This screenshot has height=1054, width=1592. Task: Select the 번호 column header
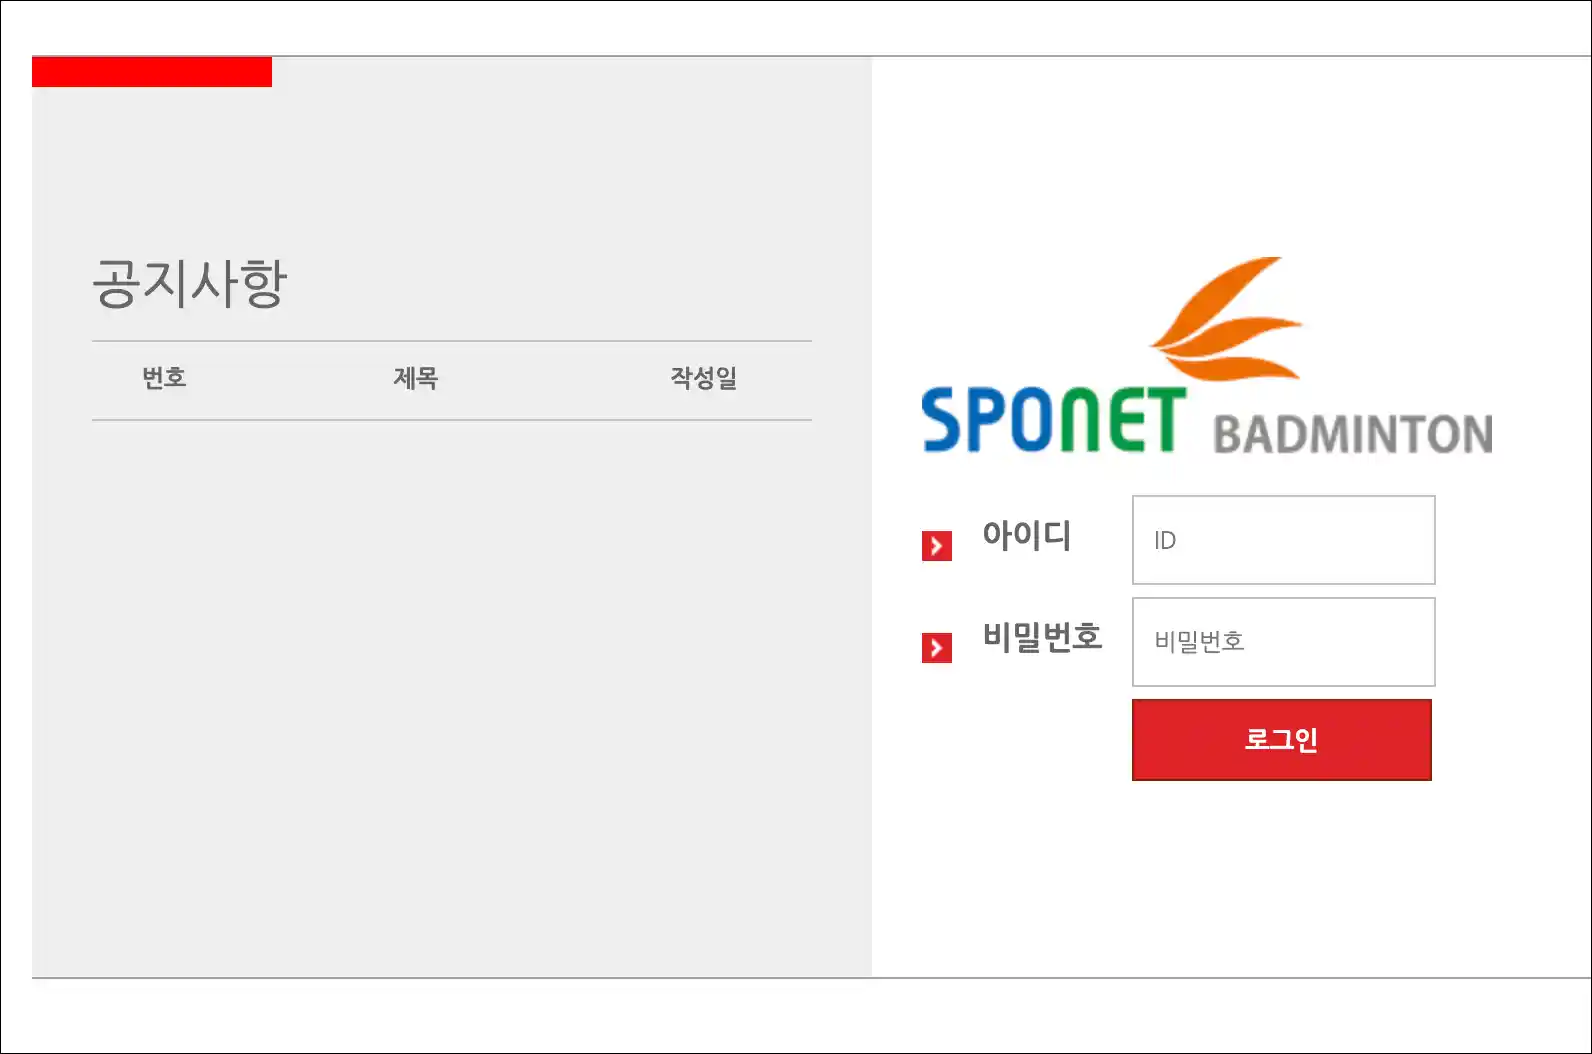click(164, 378)
